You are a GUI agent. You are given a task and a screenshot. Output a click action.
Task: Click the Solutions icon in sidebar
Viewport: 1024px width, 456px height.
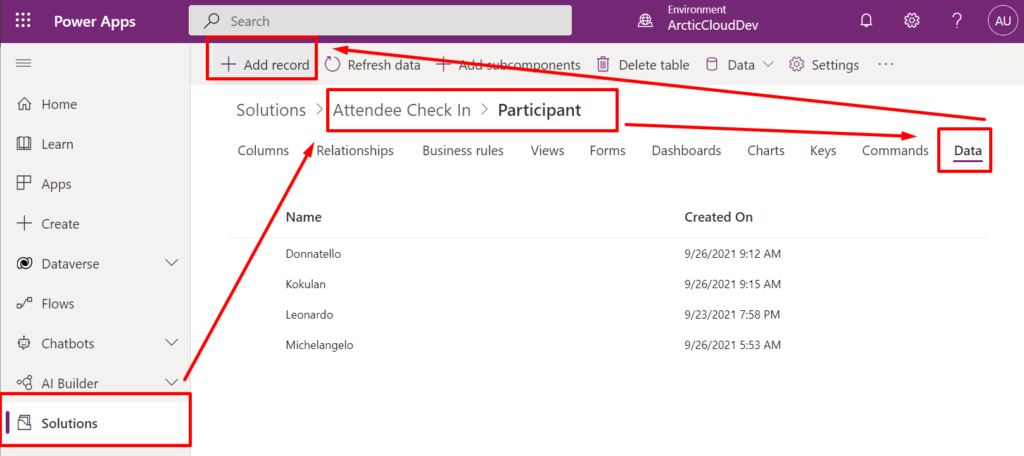click(x=24, y=423)
